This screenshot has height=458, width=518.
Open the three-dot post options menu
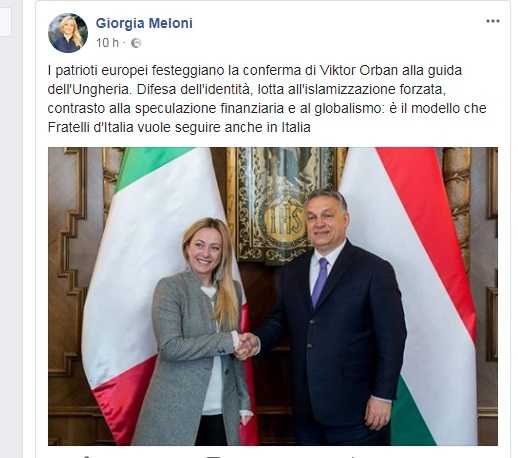pos(492,21)
